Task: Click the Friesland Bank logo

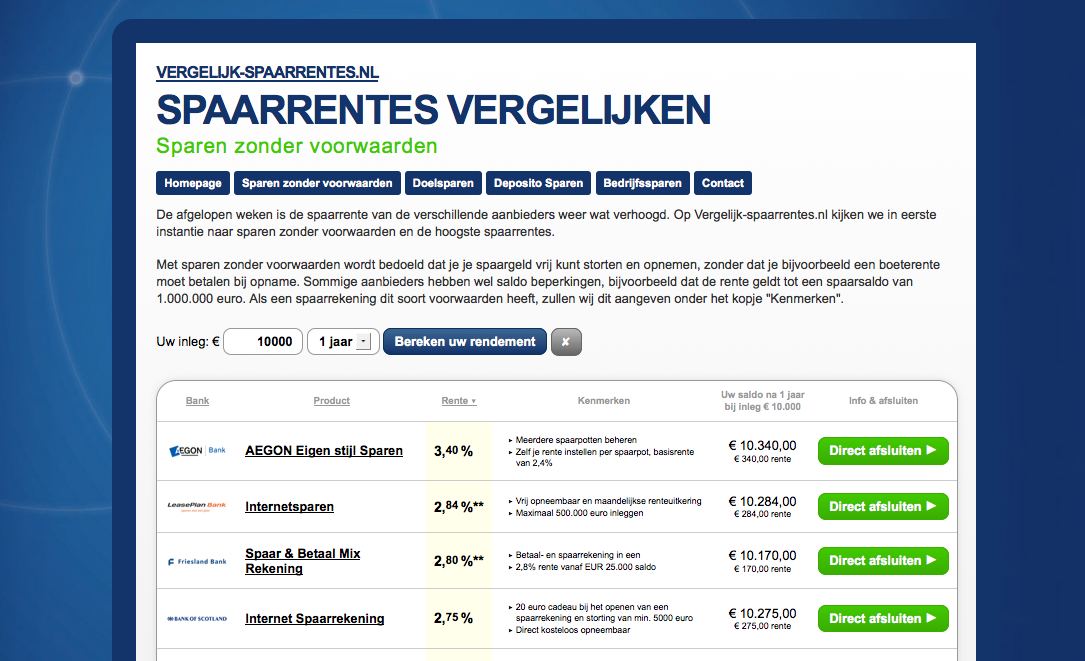Action: click(197, 561)
